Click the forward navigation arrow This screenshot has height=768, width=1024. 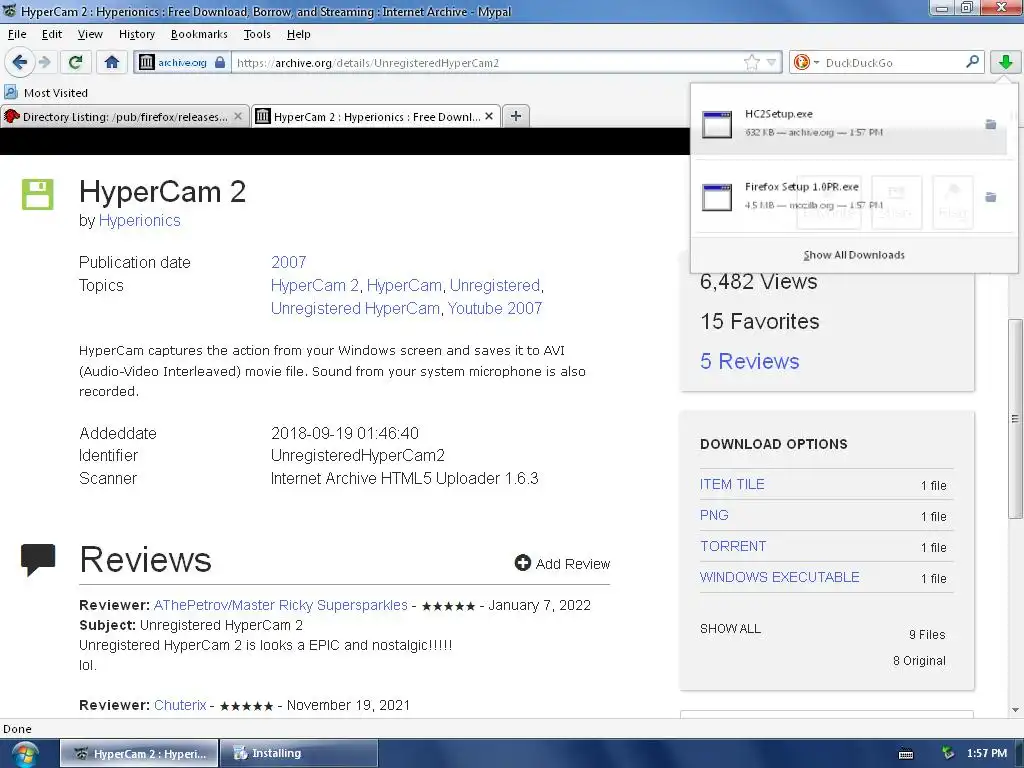coord(44,63)
